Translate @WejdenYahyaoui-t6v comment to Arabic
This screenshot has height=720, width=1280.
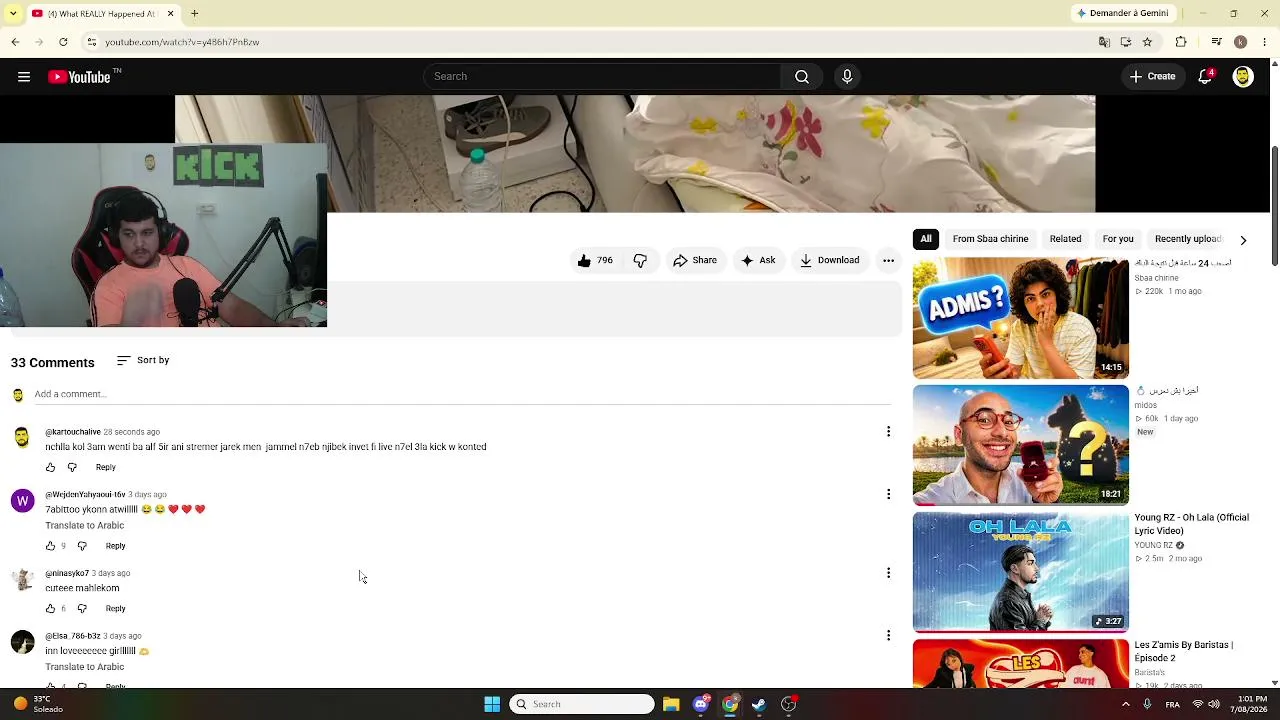pos(85,526)
